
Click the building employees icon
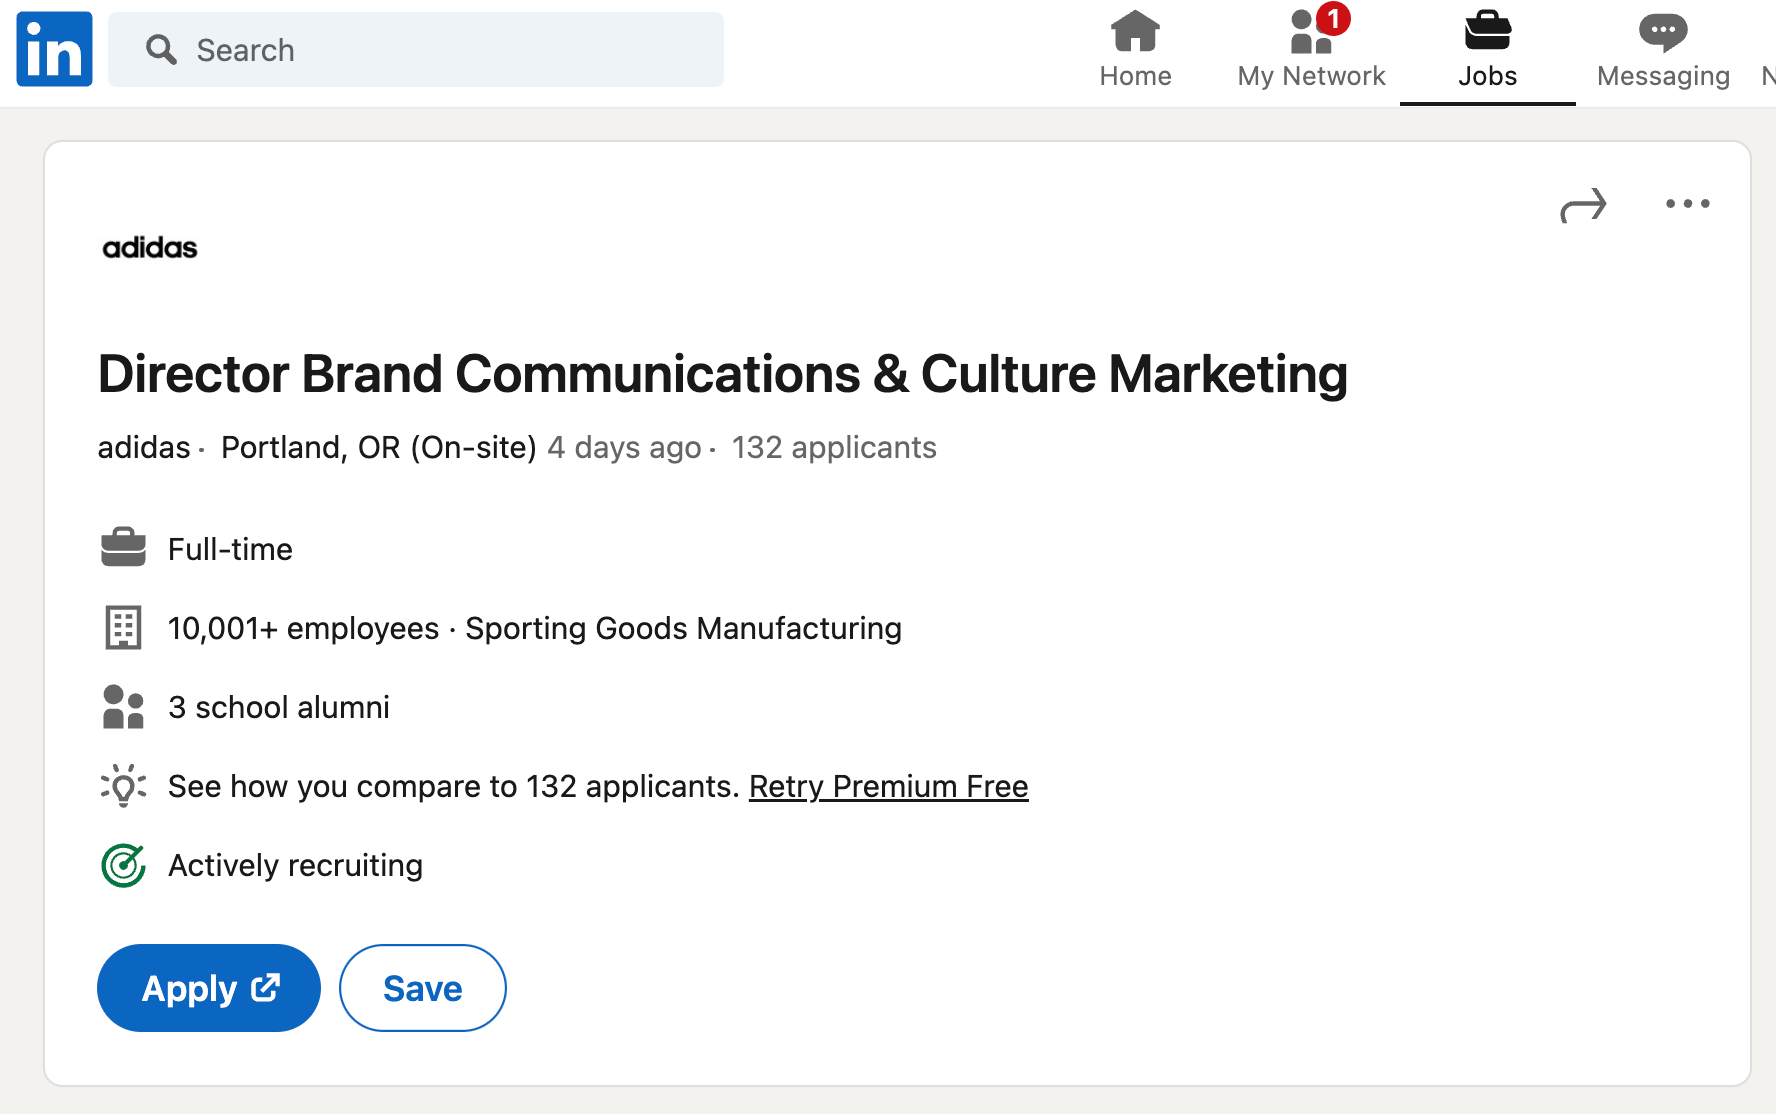coord(123,628)
